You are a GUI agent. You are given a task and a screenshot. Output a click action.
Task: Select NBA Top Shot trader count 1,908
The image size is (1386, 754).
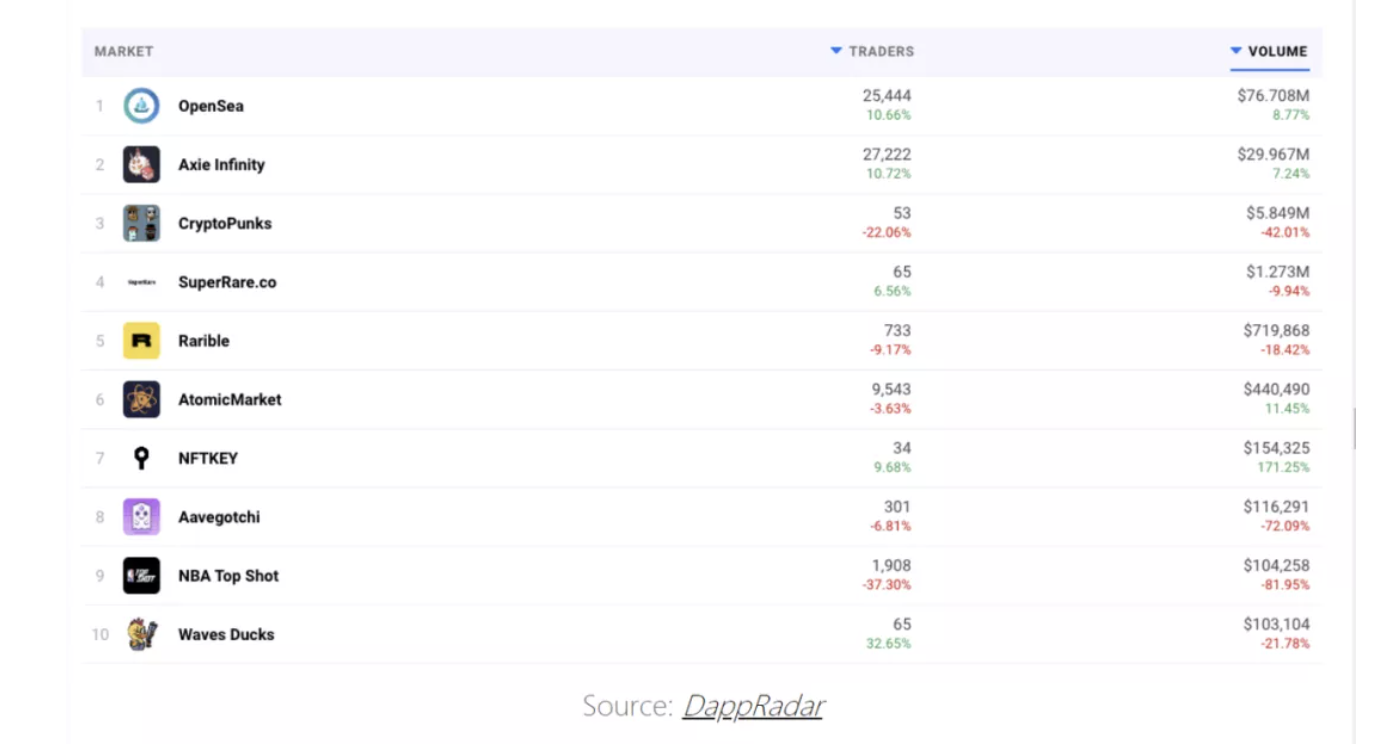(x=892, y=566)
